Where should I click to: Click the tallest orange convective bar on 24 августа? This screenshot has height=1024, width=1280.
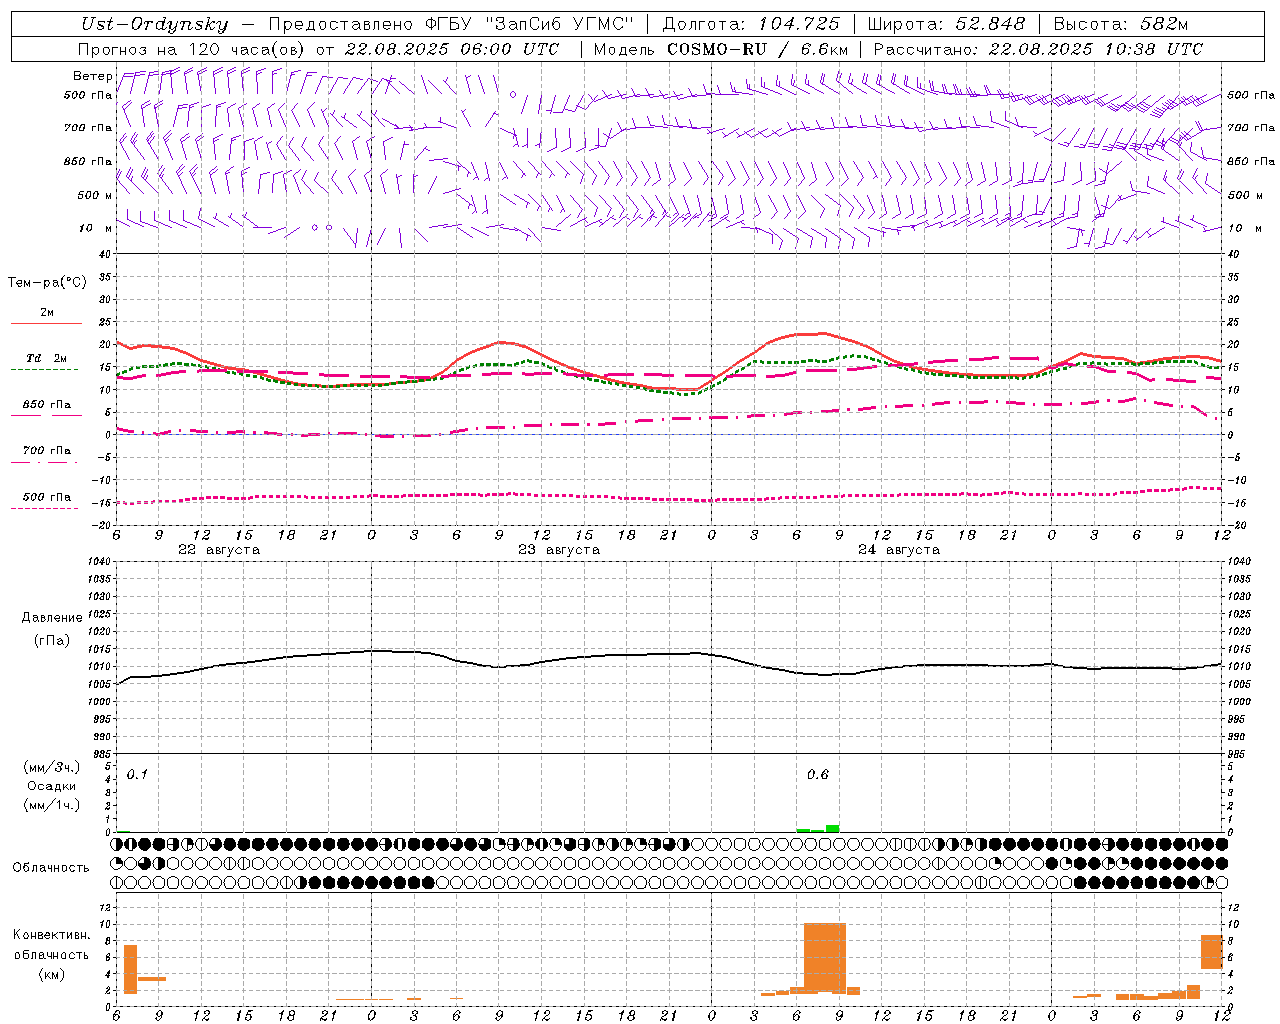825,957
